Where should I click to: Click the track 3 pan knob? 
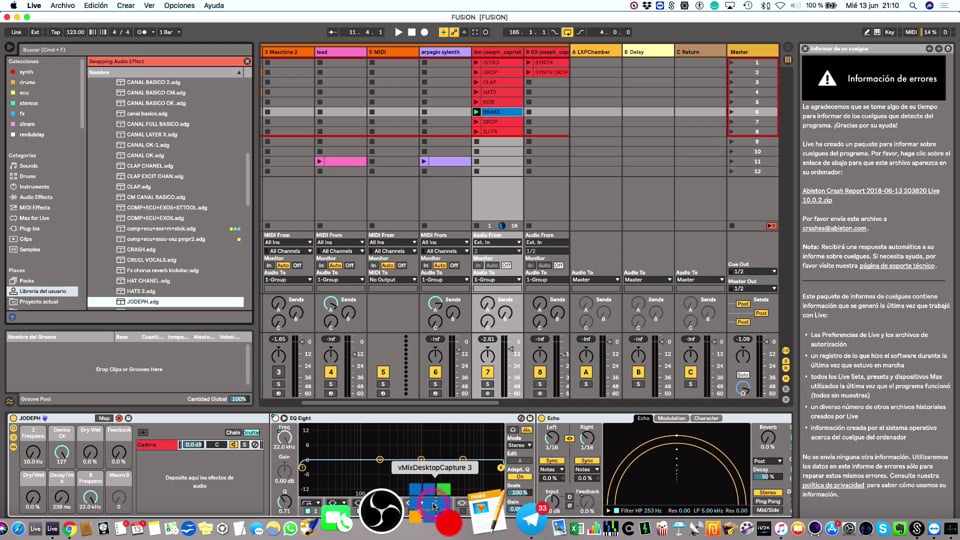coord(279,355)
